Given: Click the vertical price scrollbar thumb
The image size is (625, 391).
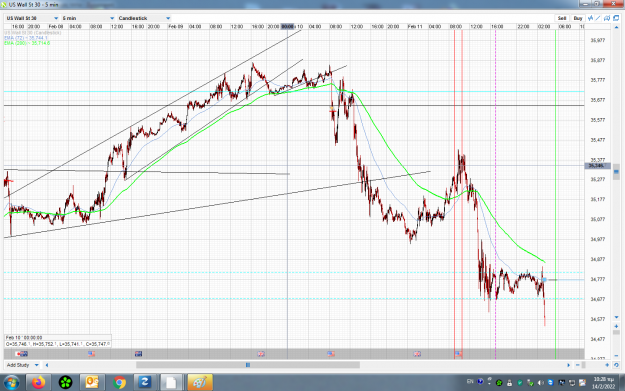Looking at the screenshot, I should click(x=616, y=171).
